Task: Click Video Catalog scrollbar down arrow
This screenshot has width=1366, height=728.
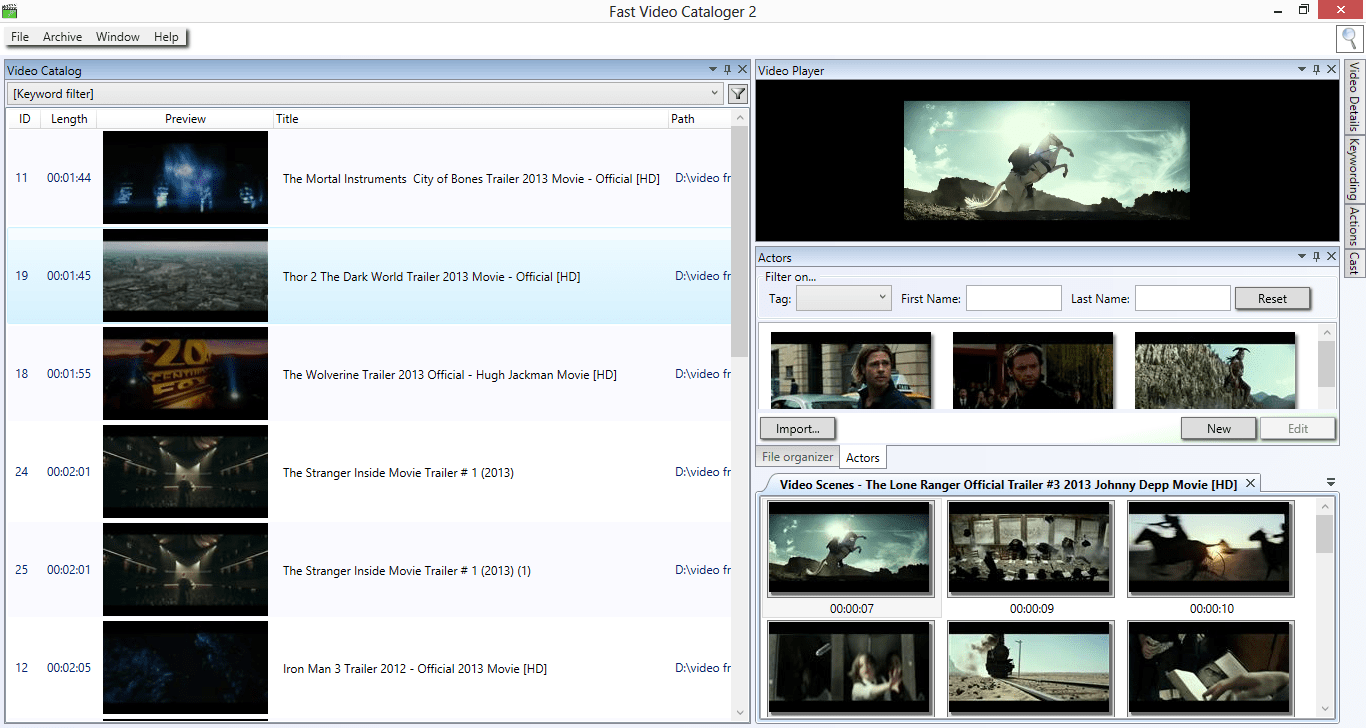Action: 740,713
